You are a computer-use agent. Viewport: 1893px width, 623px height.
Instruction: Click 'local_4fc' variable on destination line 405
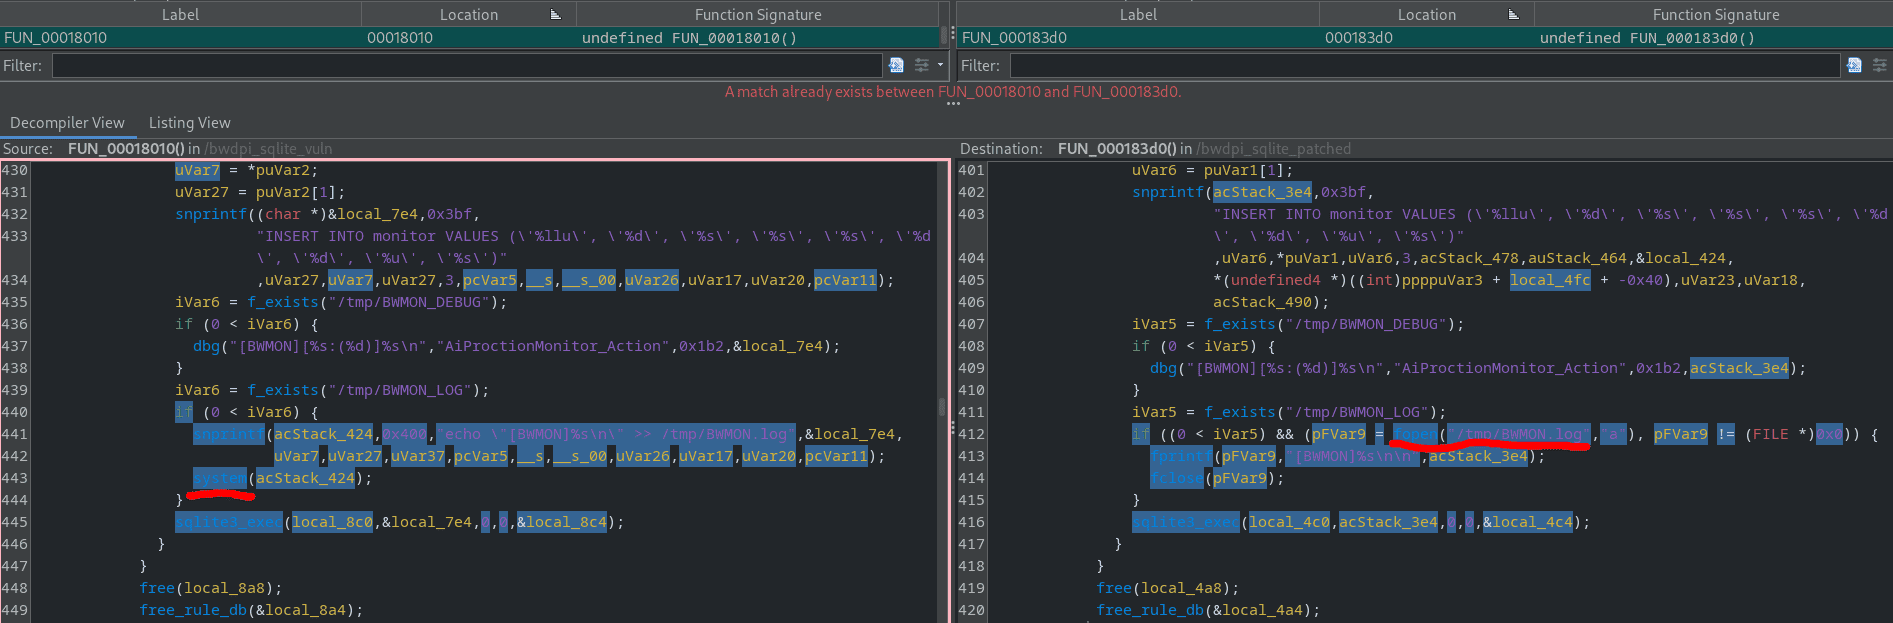coord(1550,280)
